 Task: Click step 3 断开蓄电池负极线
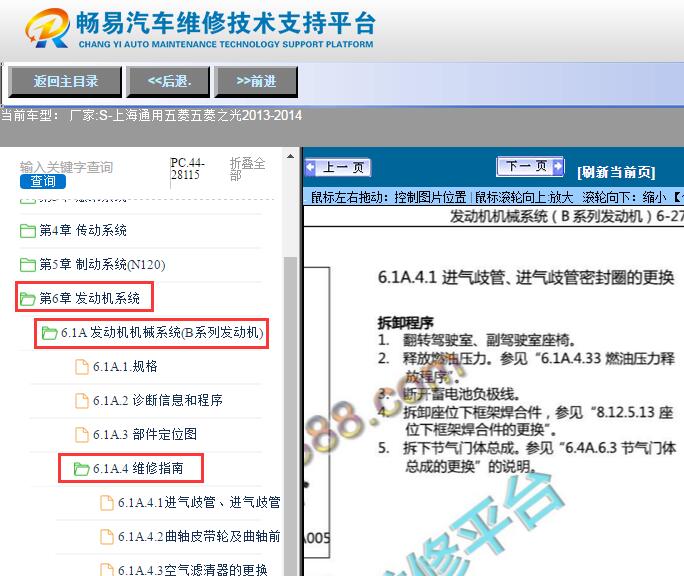pos(449,394)
